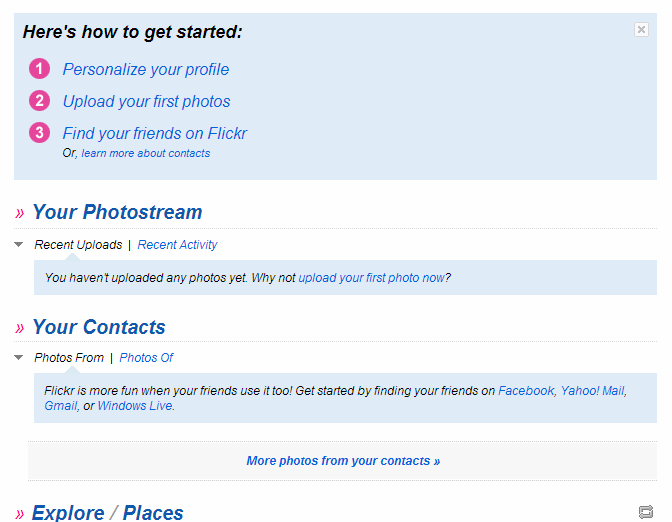Screen dimensions: 672x522
Task: Select the Recent Uploads tab
Action: point(78,245)
